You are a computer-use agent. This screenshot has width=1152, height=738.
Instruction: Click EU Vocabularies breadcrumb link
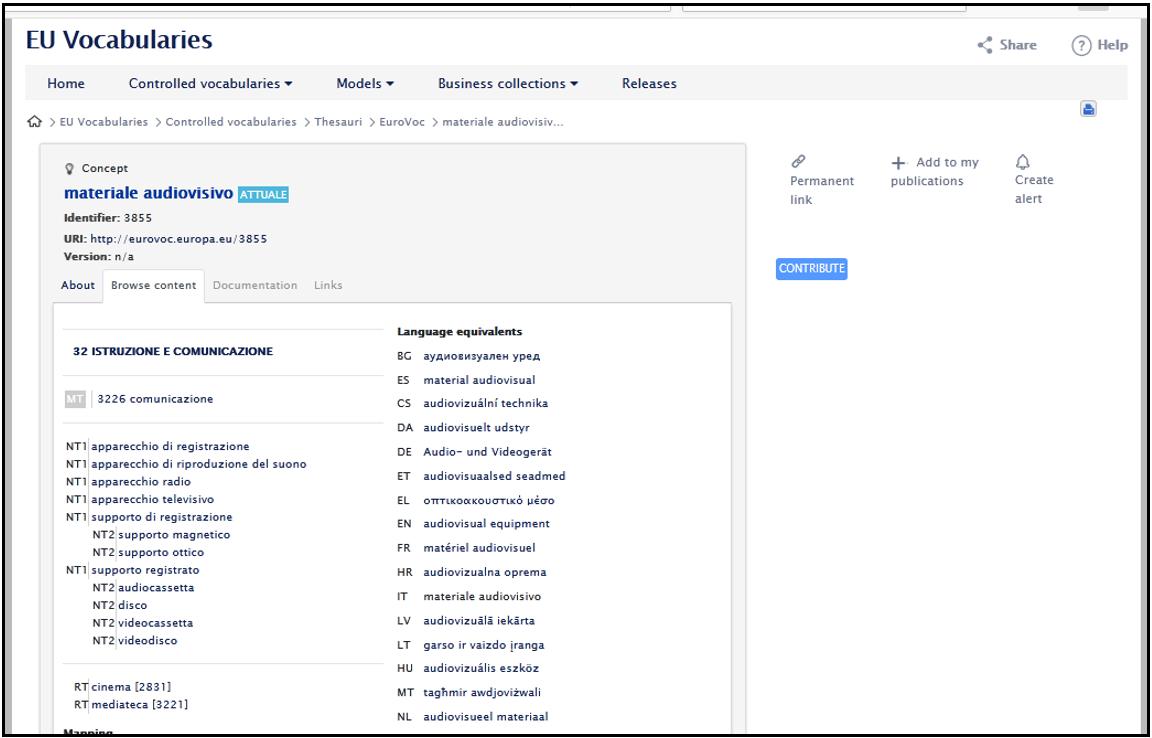(104, 122)
